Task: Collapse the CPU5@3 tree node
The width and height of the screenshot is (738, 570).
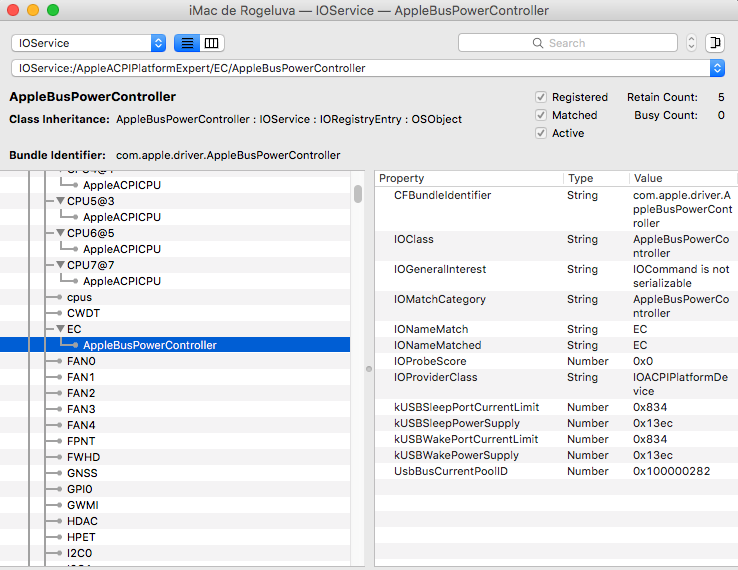Action: 60,201
